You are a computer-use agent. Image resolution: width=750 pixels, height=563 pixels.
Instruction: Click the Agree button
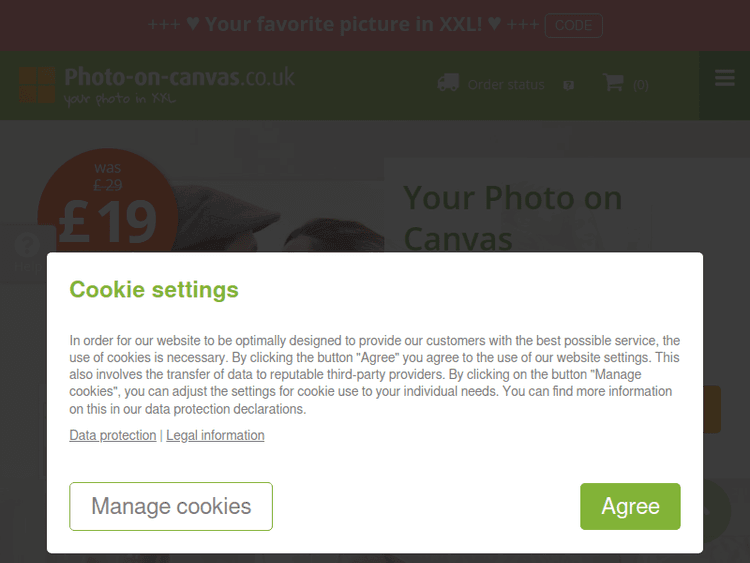pos(630,506)
